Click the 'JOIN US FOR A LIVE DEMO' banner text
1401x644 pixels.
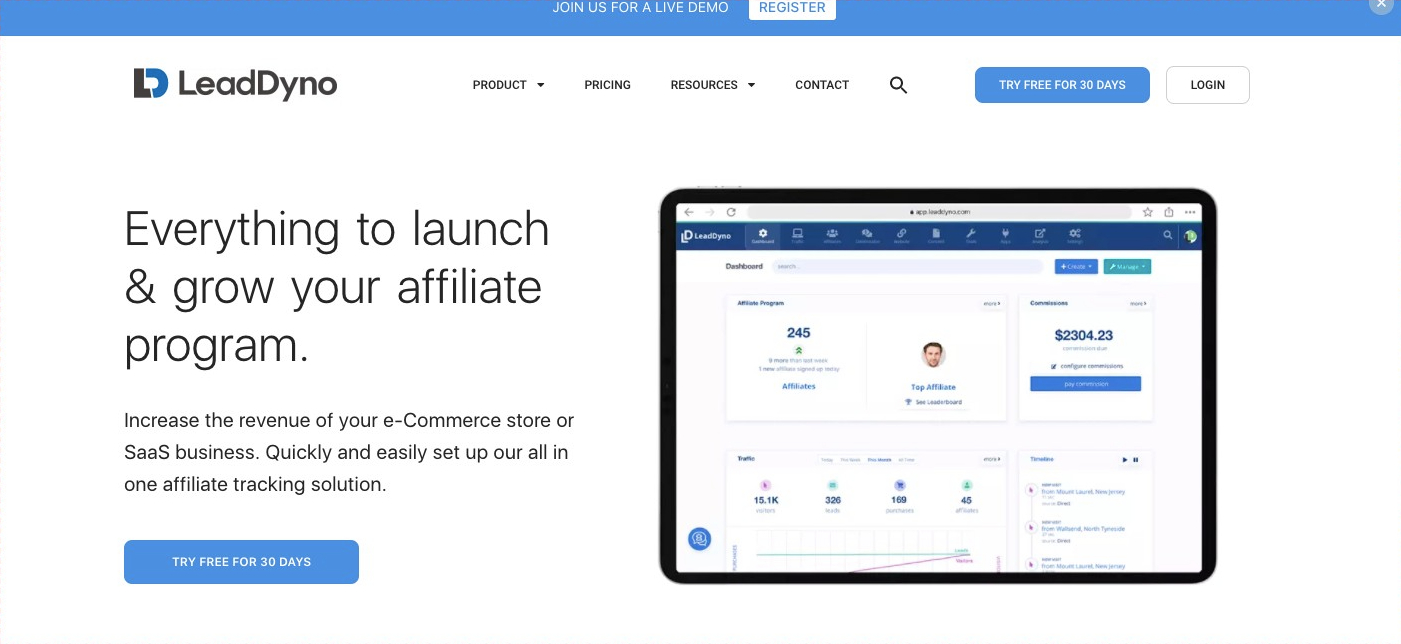click(x=641, y=8)
